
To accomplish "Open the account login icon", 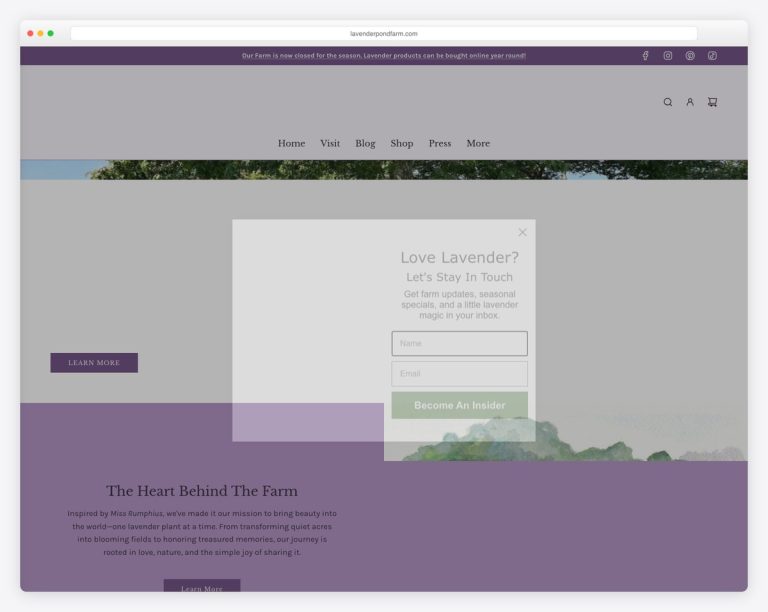I will point(690,102).
